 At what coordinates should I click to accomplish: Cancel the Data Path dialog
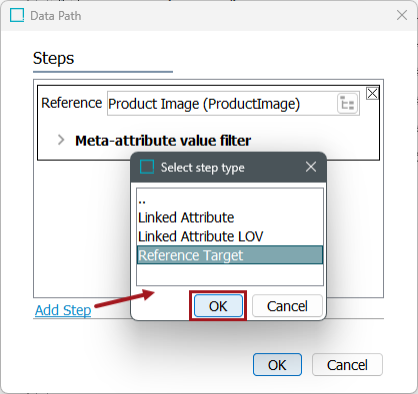click(347, 365)
